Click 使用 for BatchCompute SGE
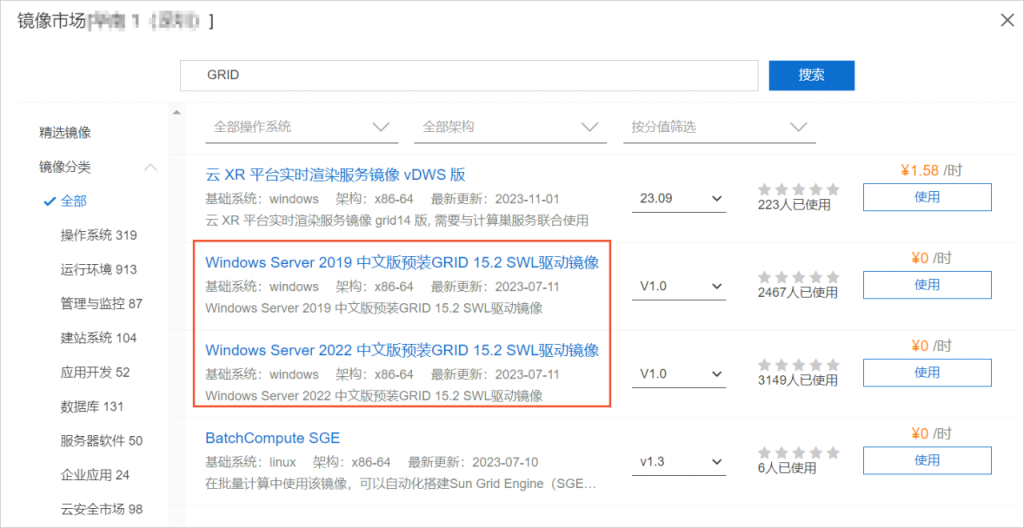 point(927,461)
